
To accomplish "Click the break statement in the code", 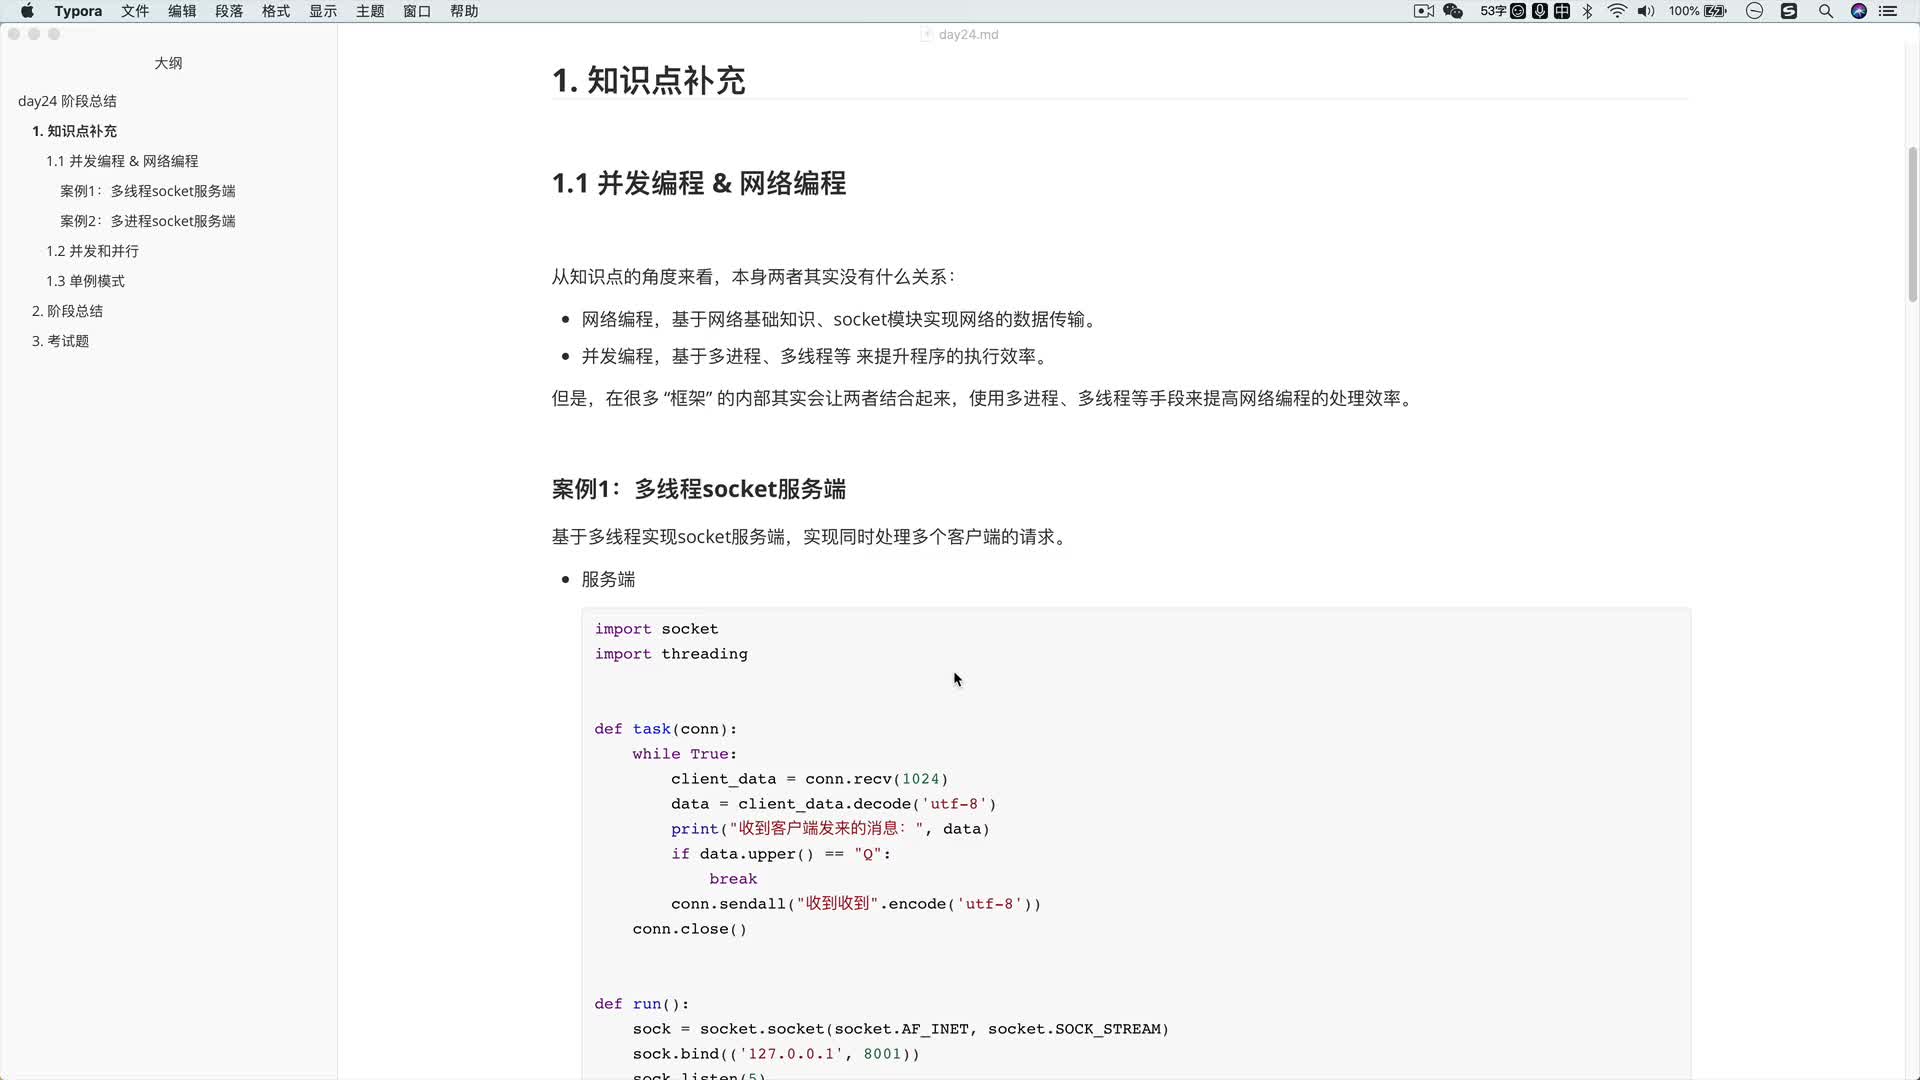I will [x=733, y=879].
